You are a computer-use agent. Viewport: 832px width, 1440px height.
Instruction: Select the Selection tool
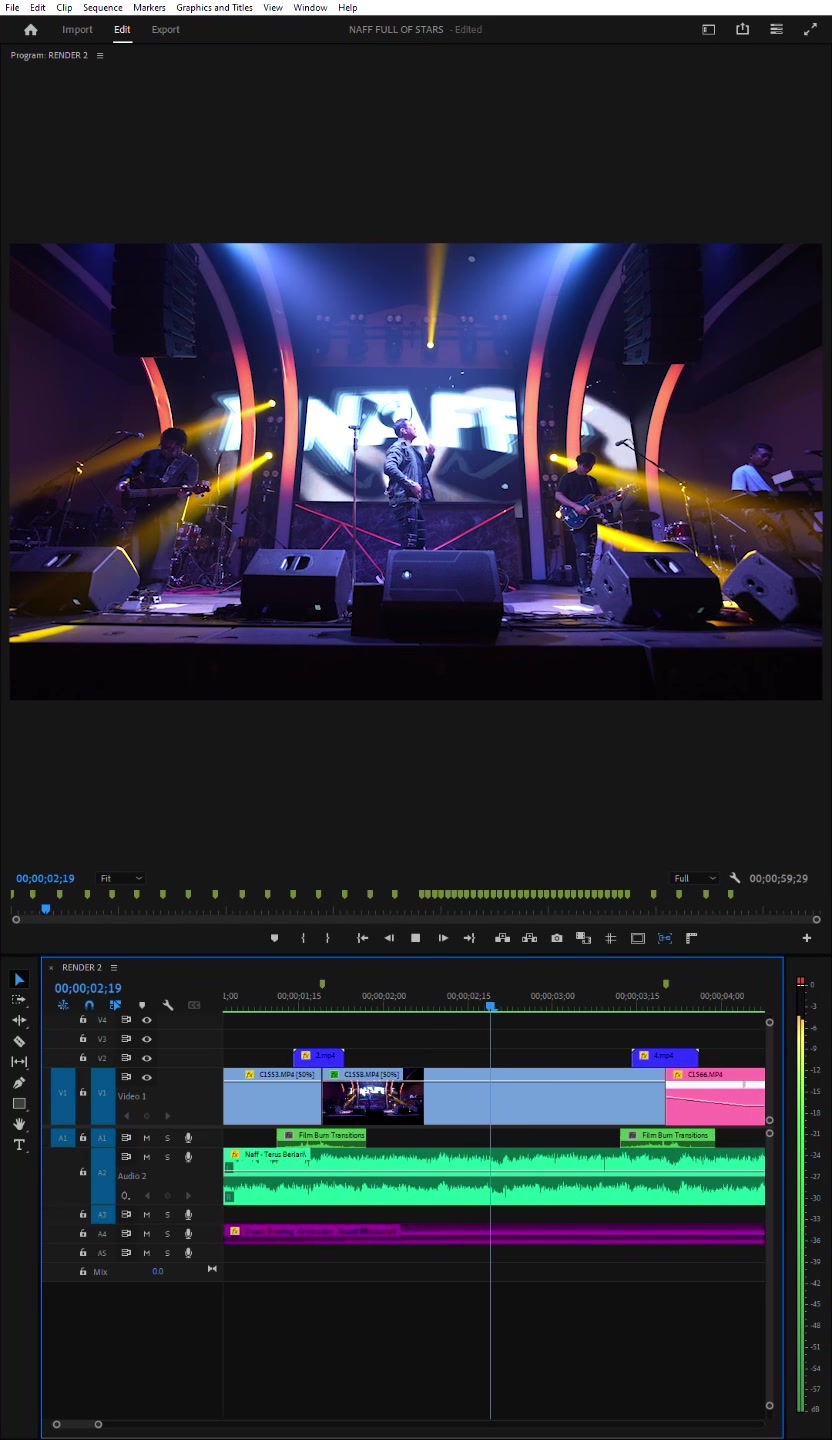(x=19, y=979)
